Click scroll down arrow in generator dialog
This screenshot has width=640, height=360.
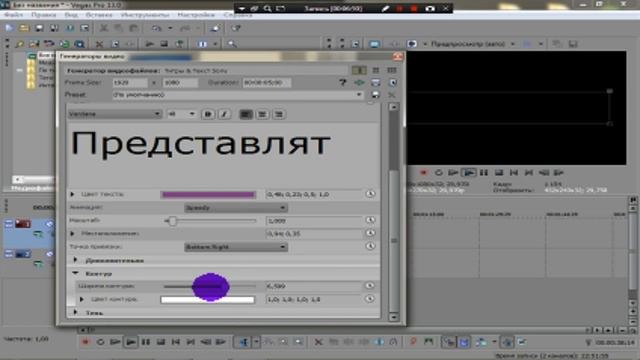coord(393,317)
